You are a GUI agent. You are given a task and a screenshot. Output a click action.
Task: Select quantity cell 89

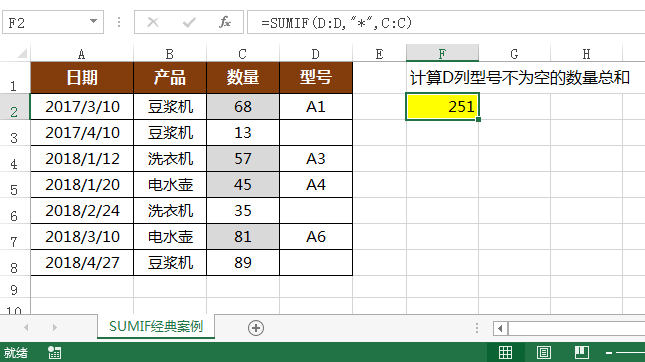click(x=243, y=263)
